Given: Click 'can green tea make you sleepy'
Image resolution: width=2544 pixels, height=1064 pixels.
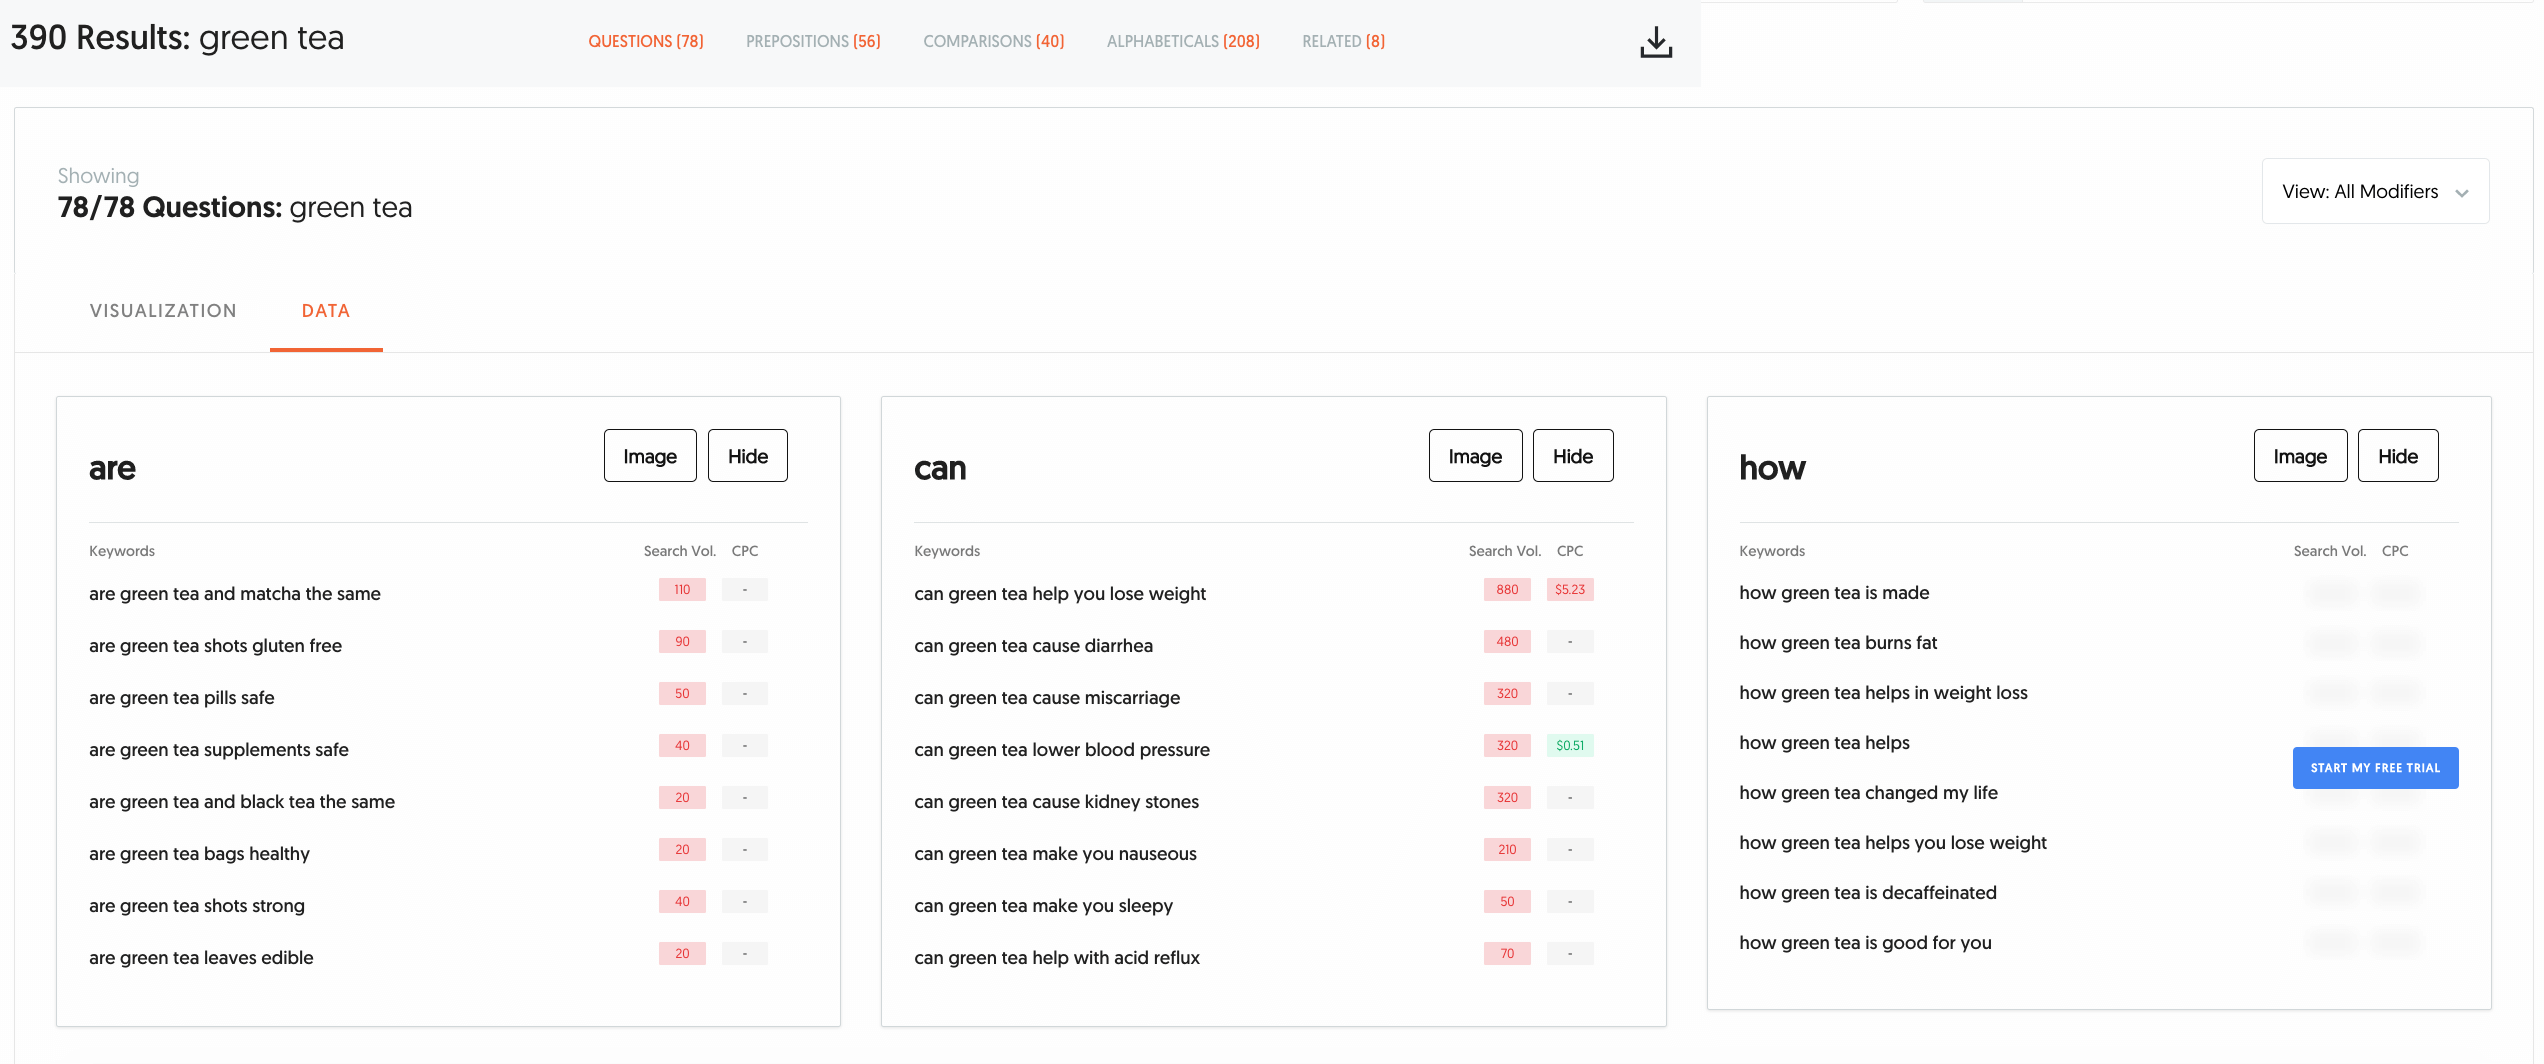Looking at the screenshot, I should pos(1043,906).
